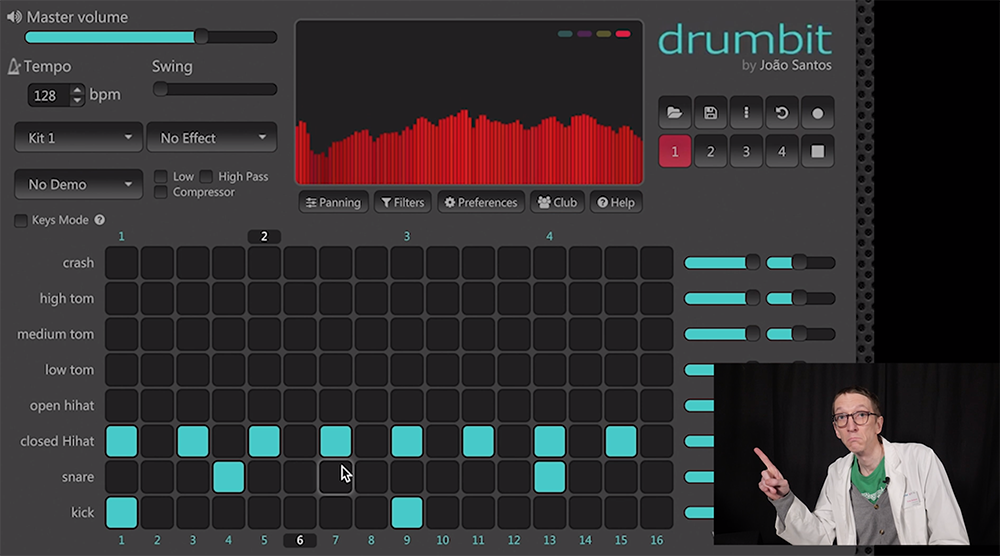
Task: Activate snare step 7
Action: 335,477
